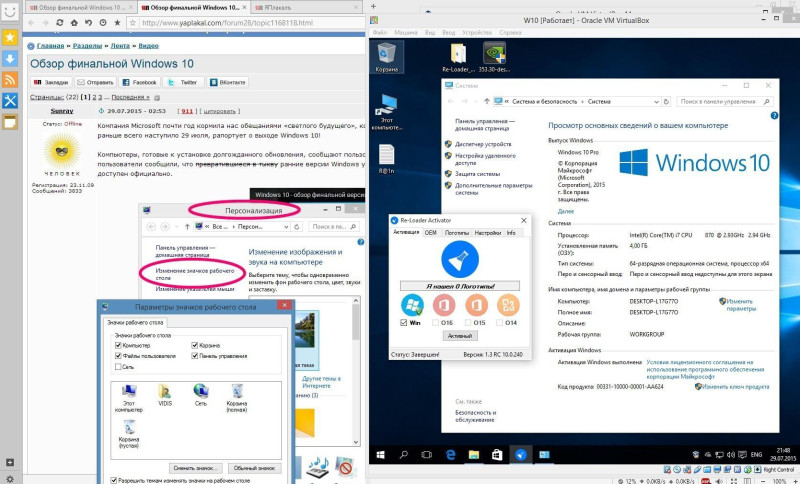The image size is (800, 484).
Task: Open the tools wrench sidebar icon
Action: point(10,100)
